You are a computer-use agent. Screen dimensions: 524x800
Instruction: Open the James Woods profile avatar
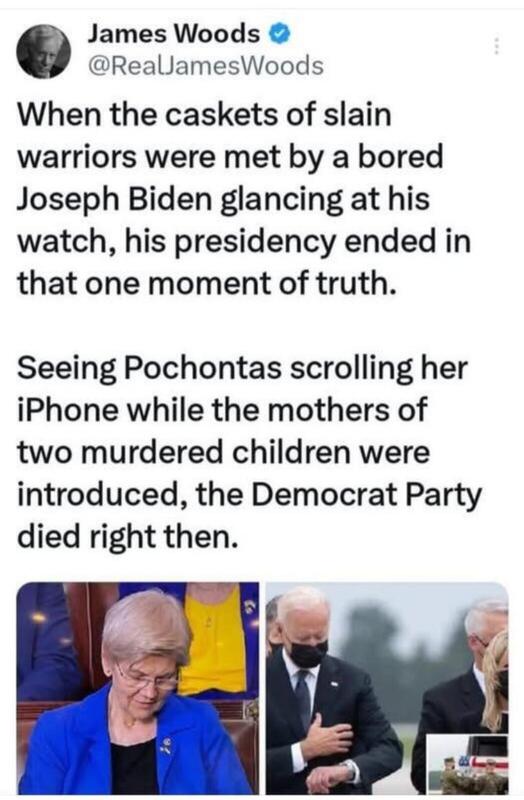pos(44,52)
